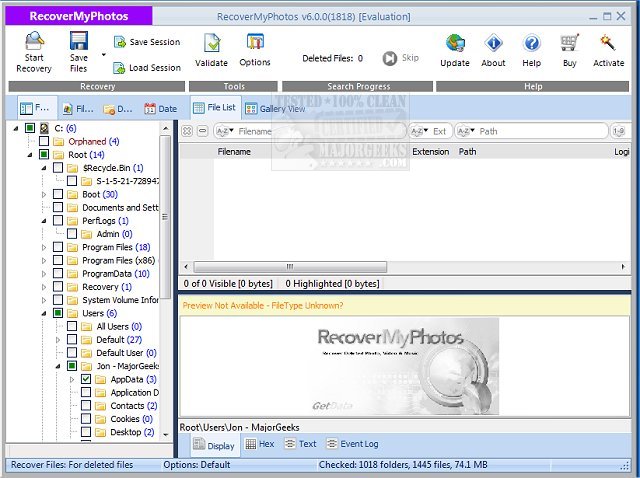Sort by the Path column header
Viewport: 640px width, 478px height.
click(x=467, y=152)
